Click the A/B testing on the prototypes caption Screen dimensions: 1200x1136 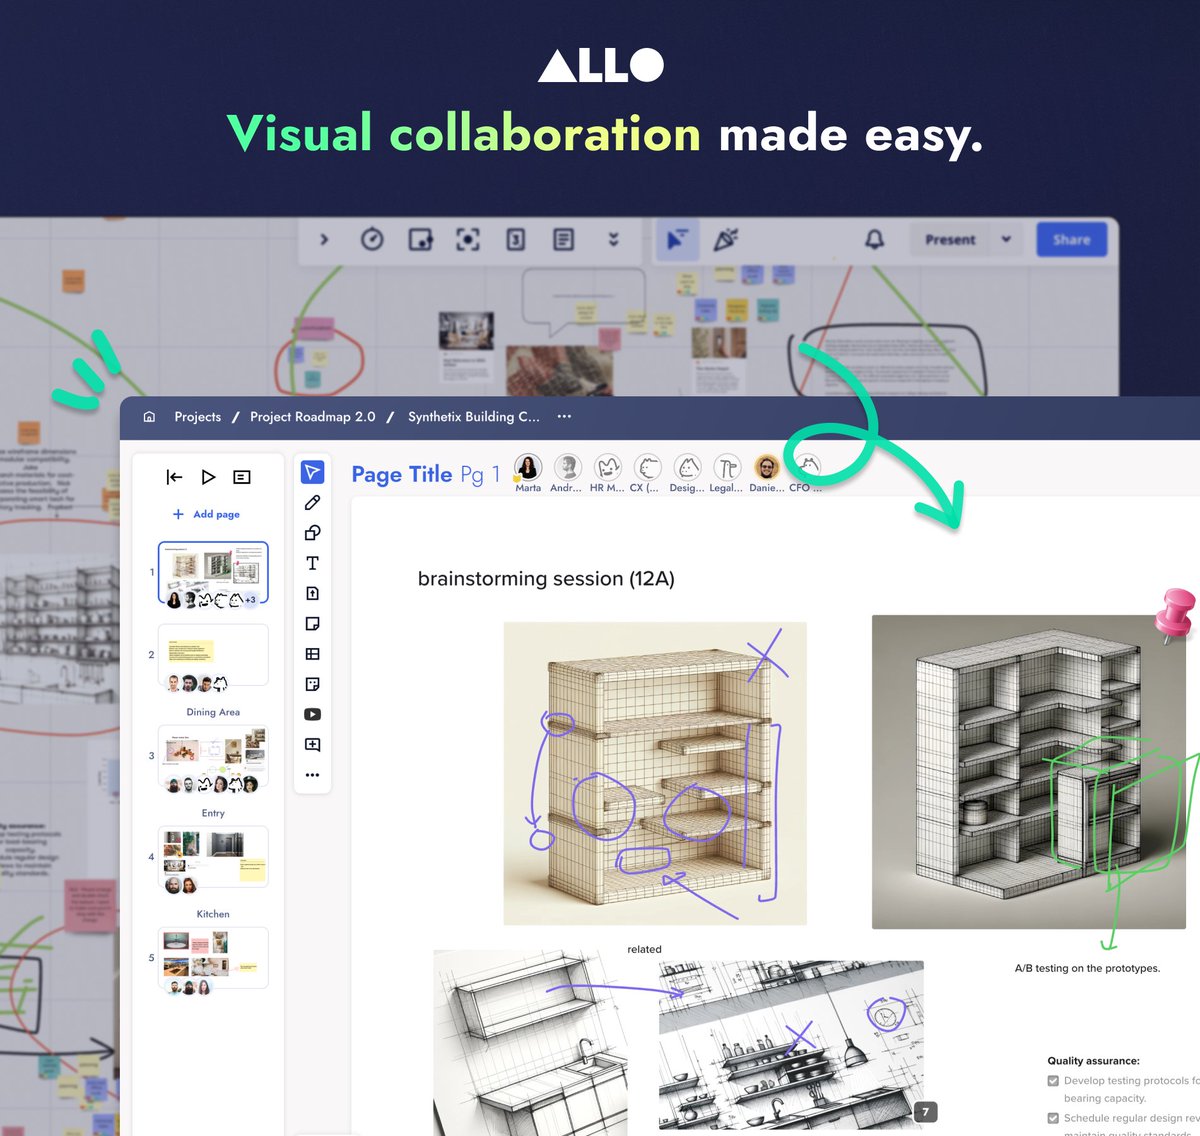point(1087,968)
